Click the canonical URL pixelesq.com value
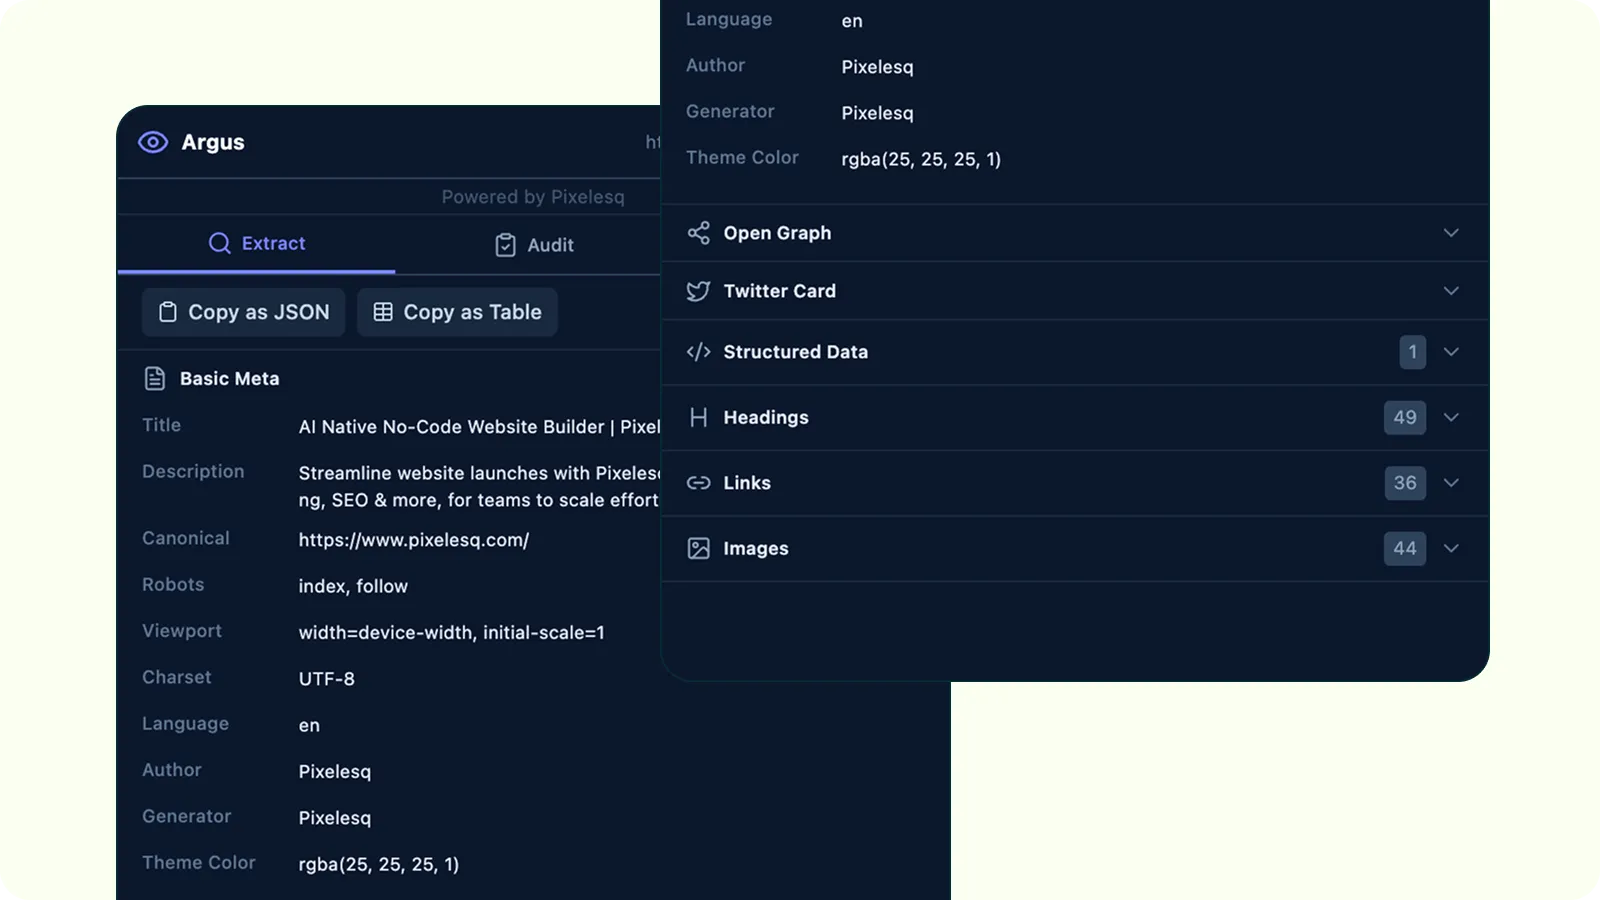Viewport: 1600px width, 900px height. tap(413, 540)
